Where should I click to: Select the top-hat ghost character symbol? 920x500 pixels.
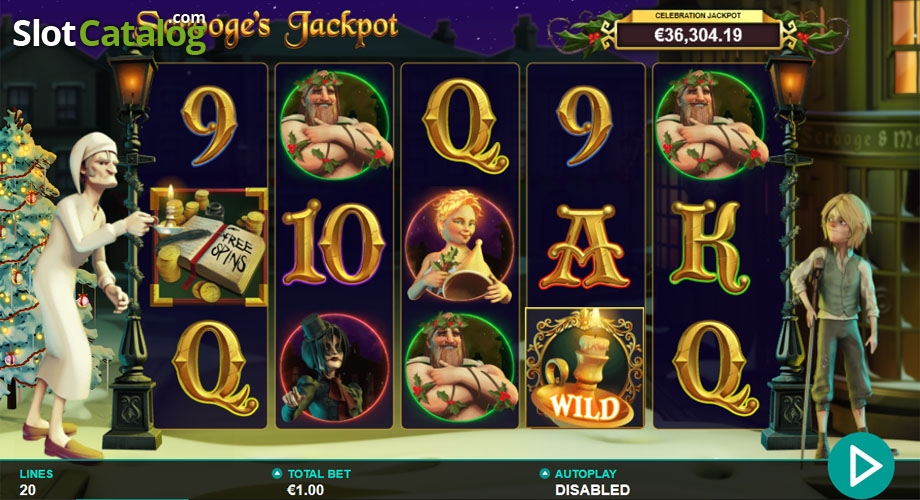tap(333, 367)
